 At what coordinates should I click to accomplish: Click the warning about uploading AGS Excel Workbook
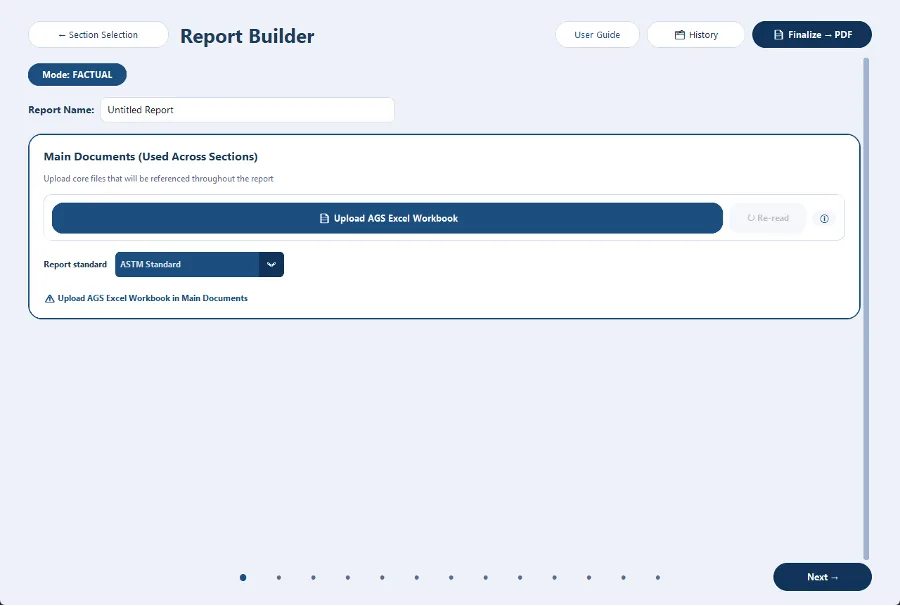[x=146, y=298]
